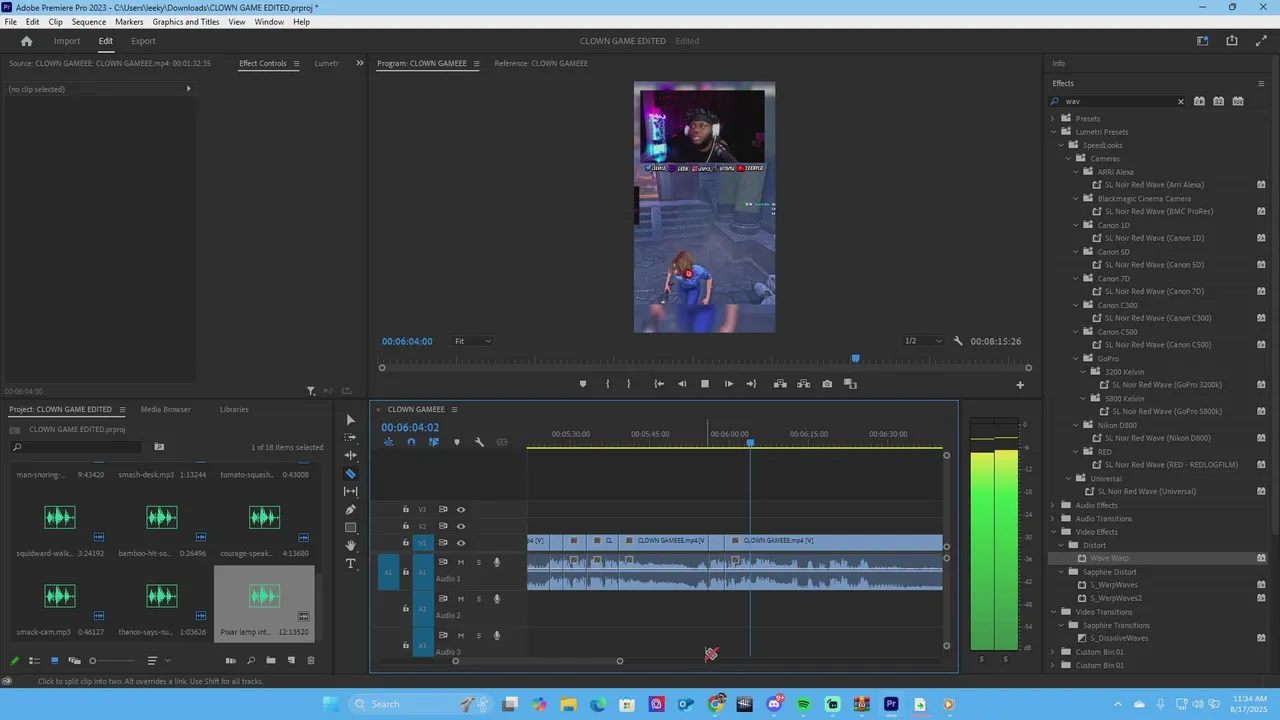Click Mark In bracket button
This screenshot has height=720, width=1280.
tap(607, 384)
